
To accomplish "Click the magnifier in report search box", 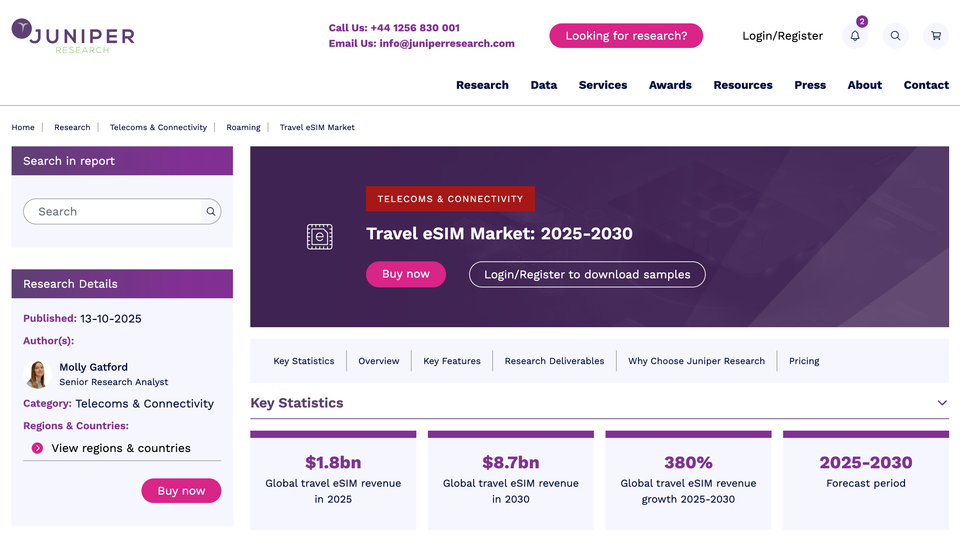I will coord(211,211).
